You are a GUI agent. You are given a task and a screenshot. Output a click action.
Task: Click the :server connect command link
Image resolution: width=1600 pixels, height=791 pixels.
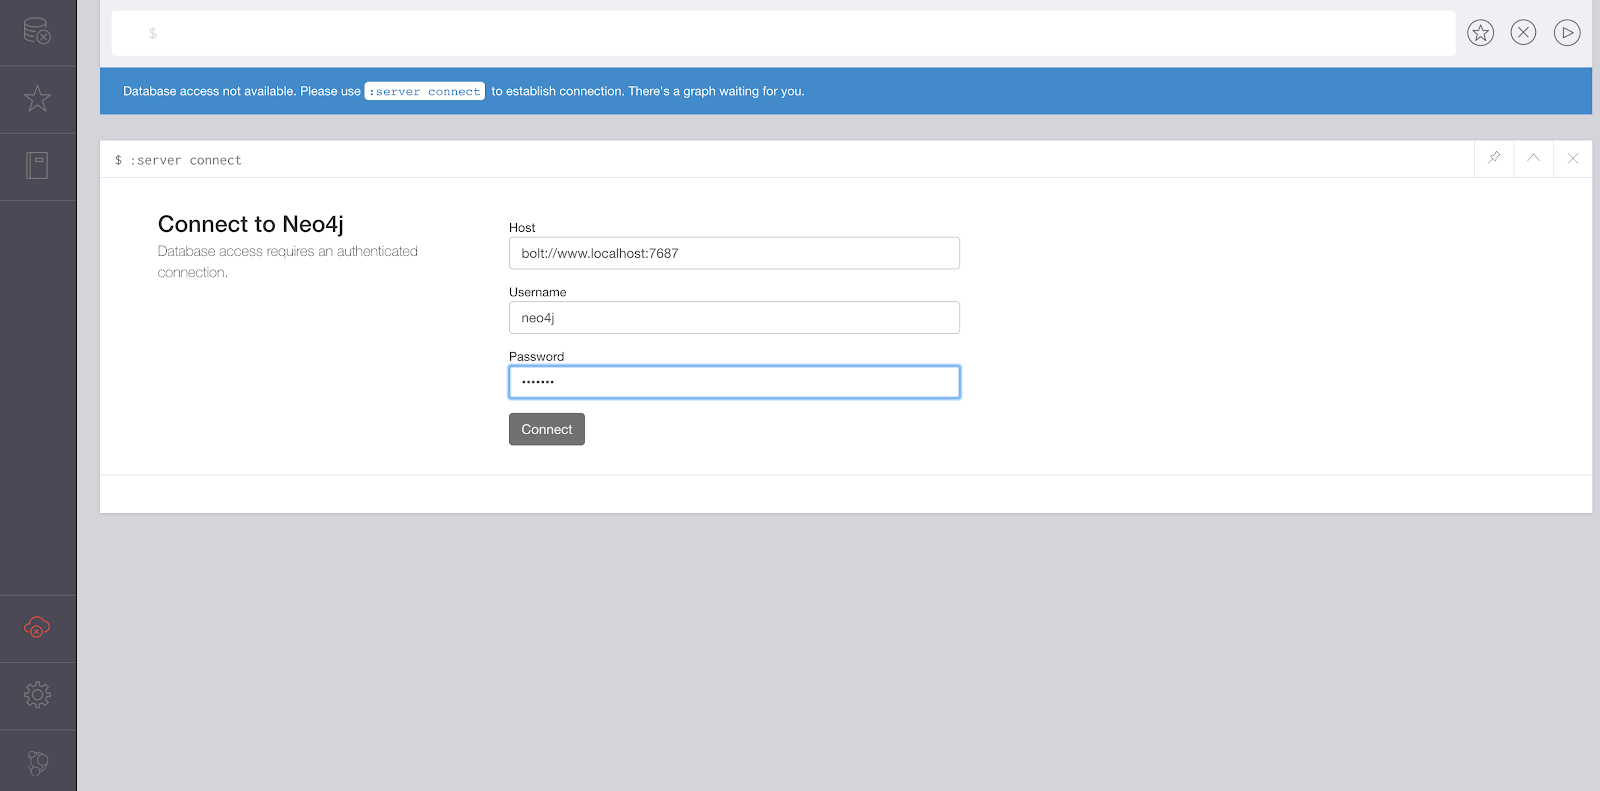(425, 91)
